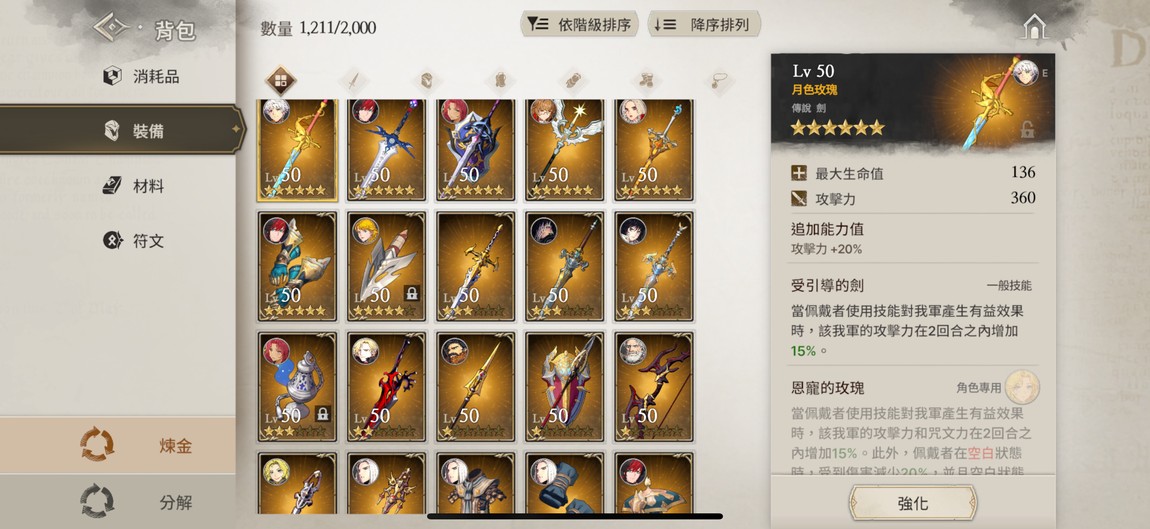Tap the home icon
This screenshot has width=1150, height=529.
click(x=1034, y=27)
